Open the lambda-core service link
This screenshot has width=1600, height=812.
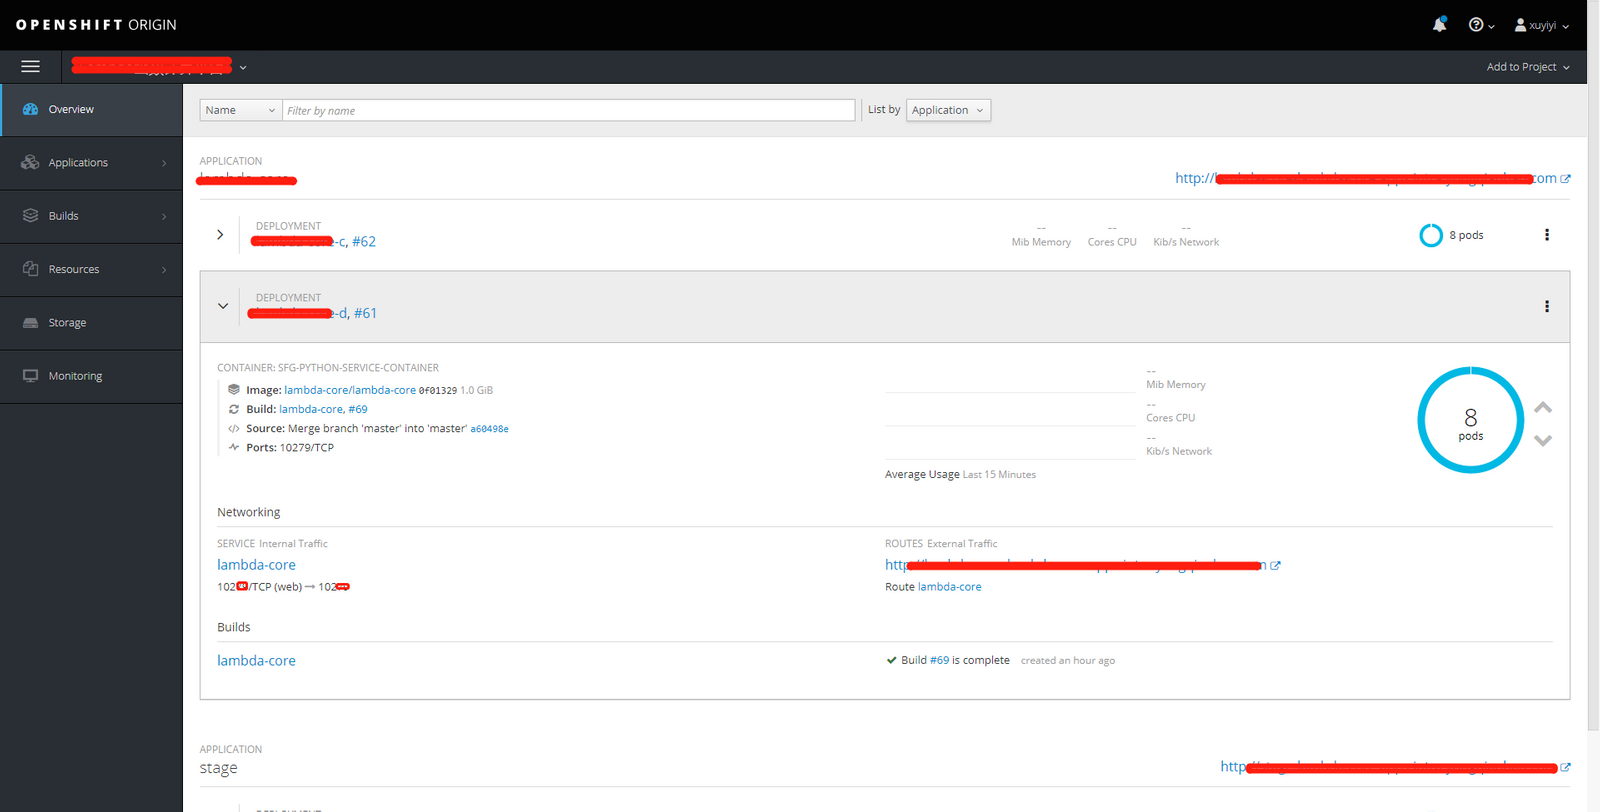click(x=256, y=565)
